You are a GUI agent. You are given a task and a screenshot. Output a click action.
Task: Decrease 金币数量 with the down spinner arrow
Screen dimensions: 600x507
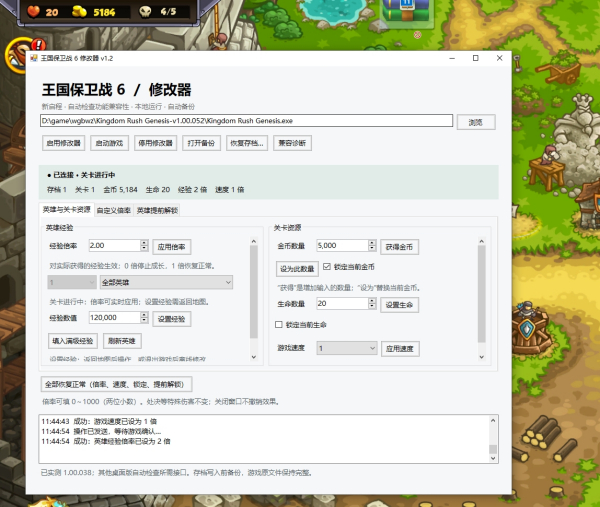pos(372,248)
